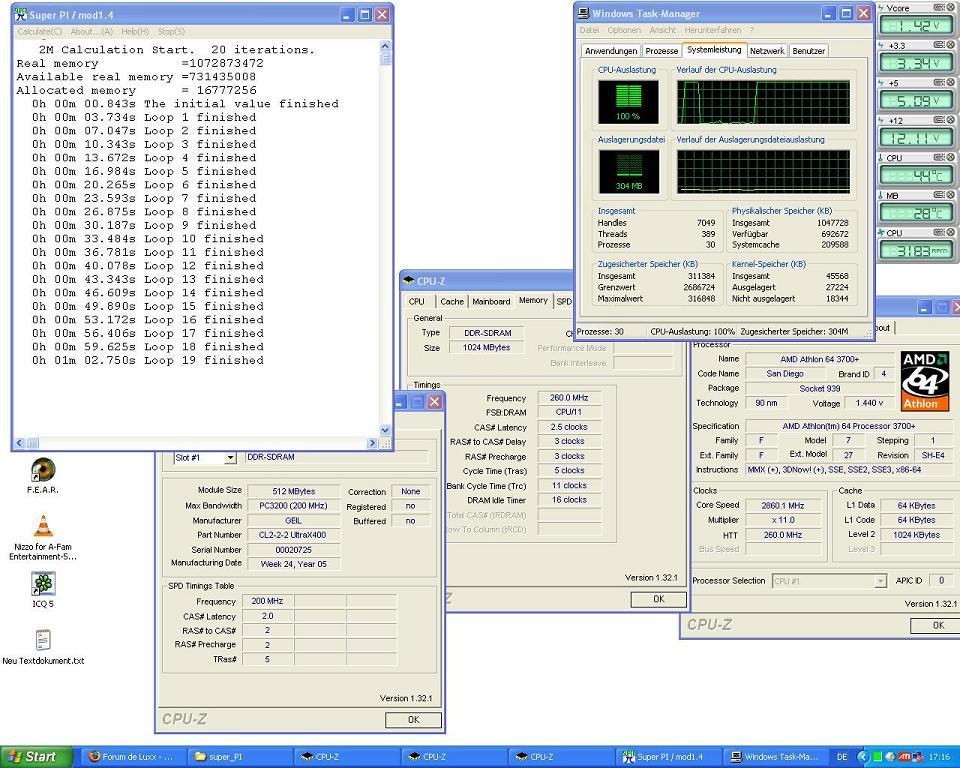Open Herunterfahren menu in Task-Manager
960x768 pixels.
[x=713, y=30]
